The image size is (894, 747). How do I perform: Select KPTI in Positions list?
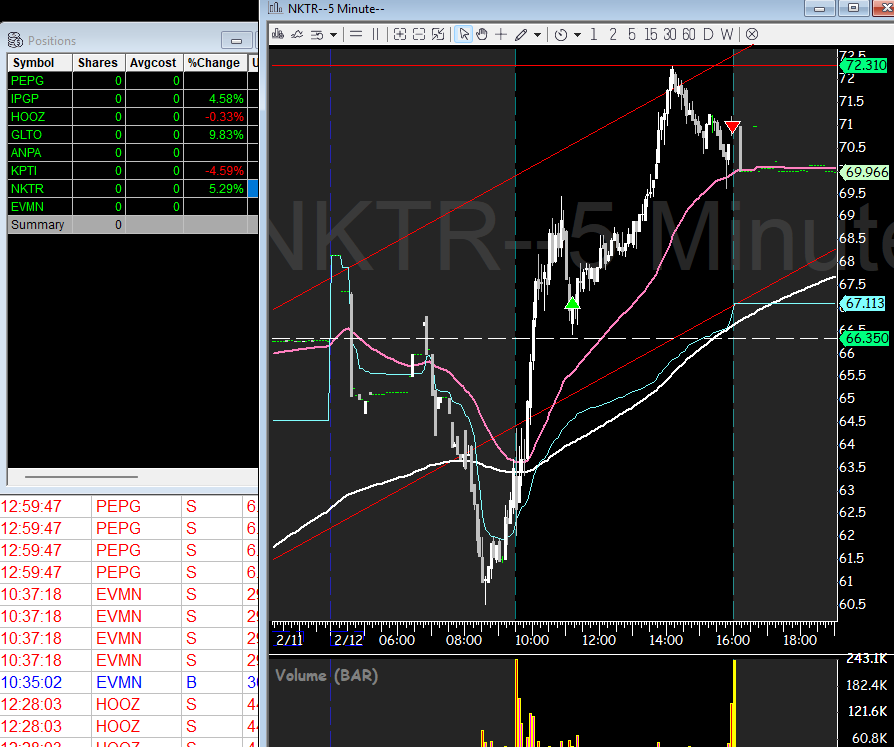click(x=24, y=170)
